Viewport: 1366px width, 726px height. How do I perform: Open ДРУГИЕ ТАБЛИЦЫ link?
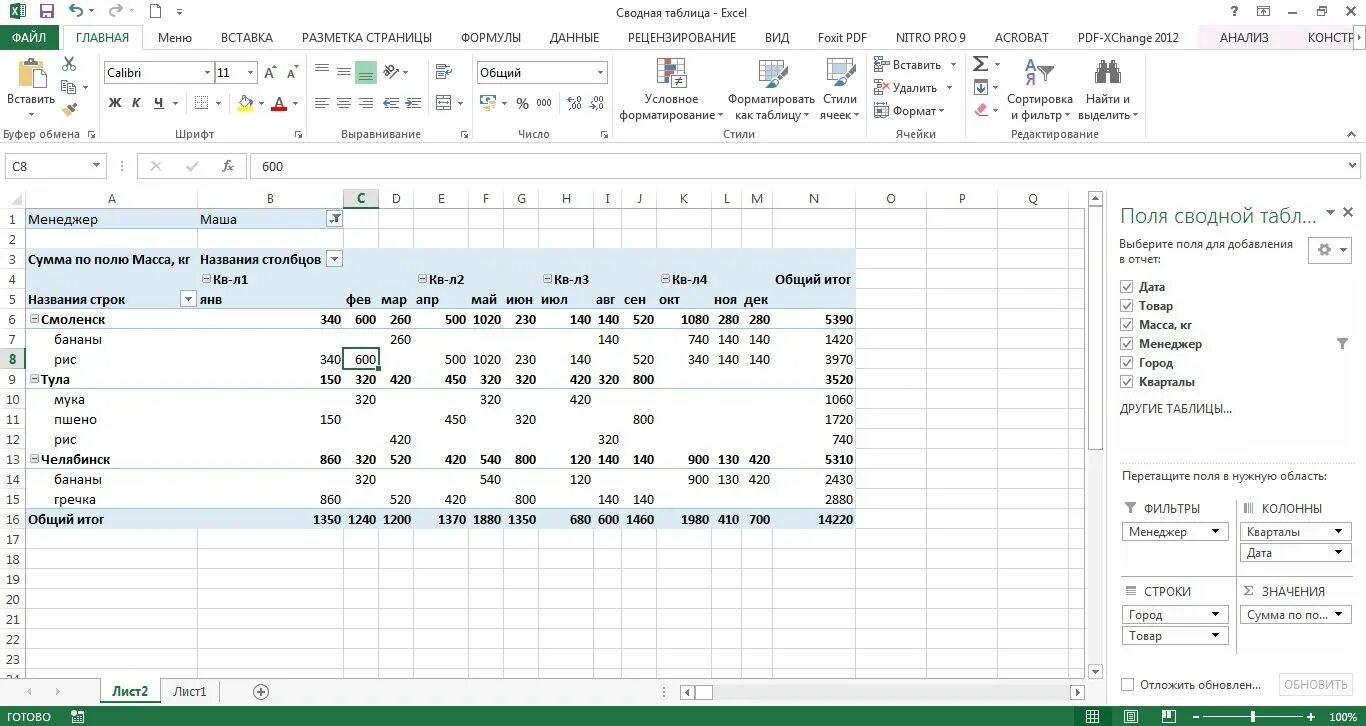[x=1176, y=408]
